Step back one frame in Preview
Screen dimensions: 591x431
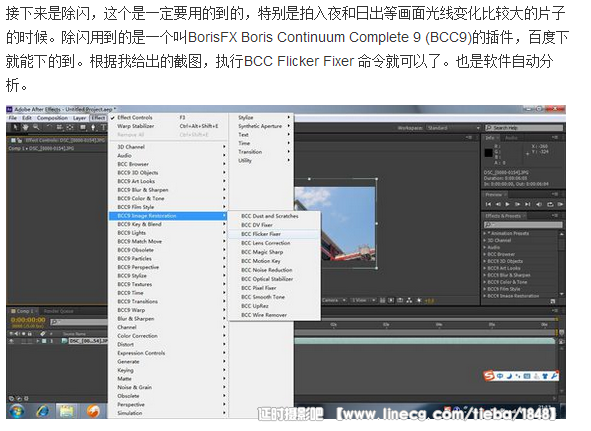498,204
